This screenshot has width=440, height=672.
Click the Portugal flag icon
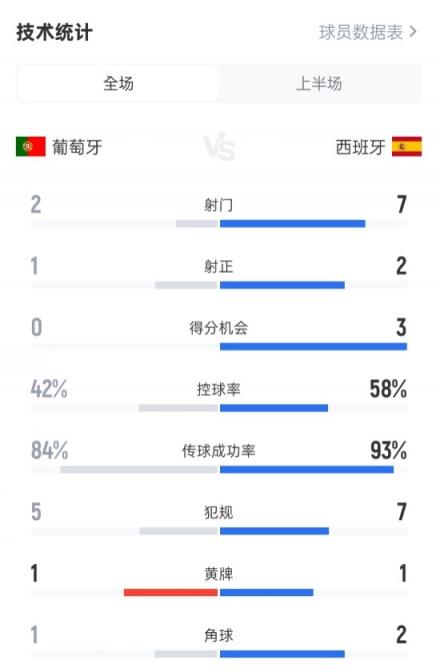tap(31, 147)
